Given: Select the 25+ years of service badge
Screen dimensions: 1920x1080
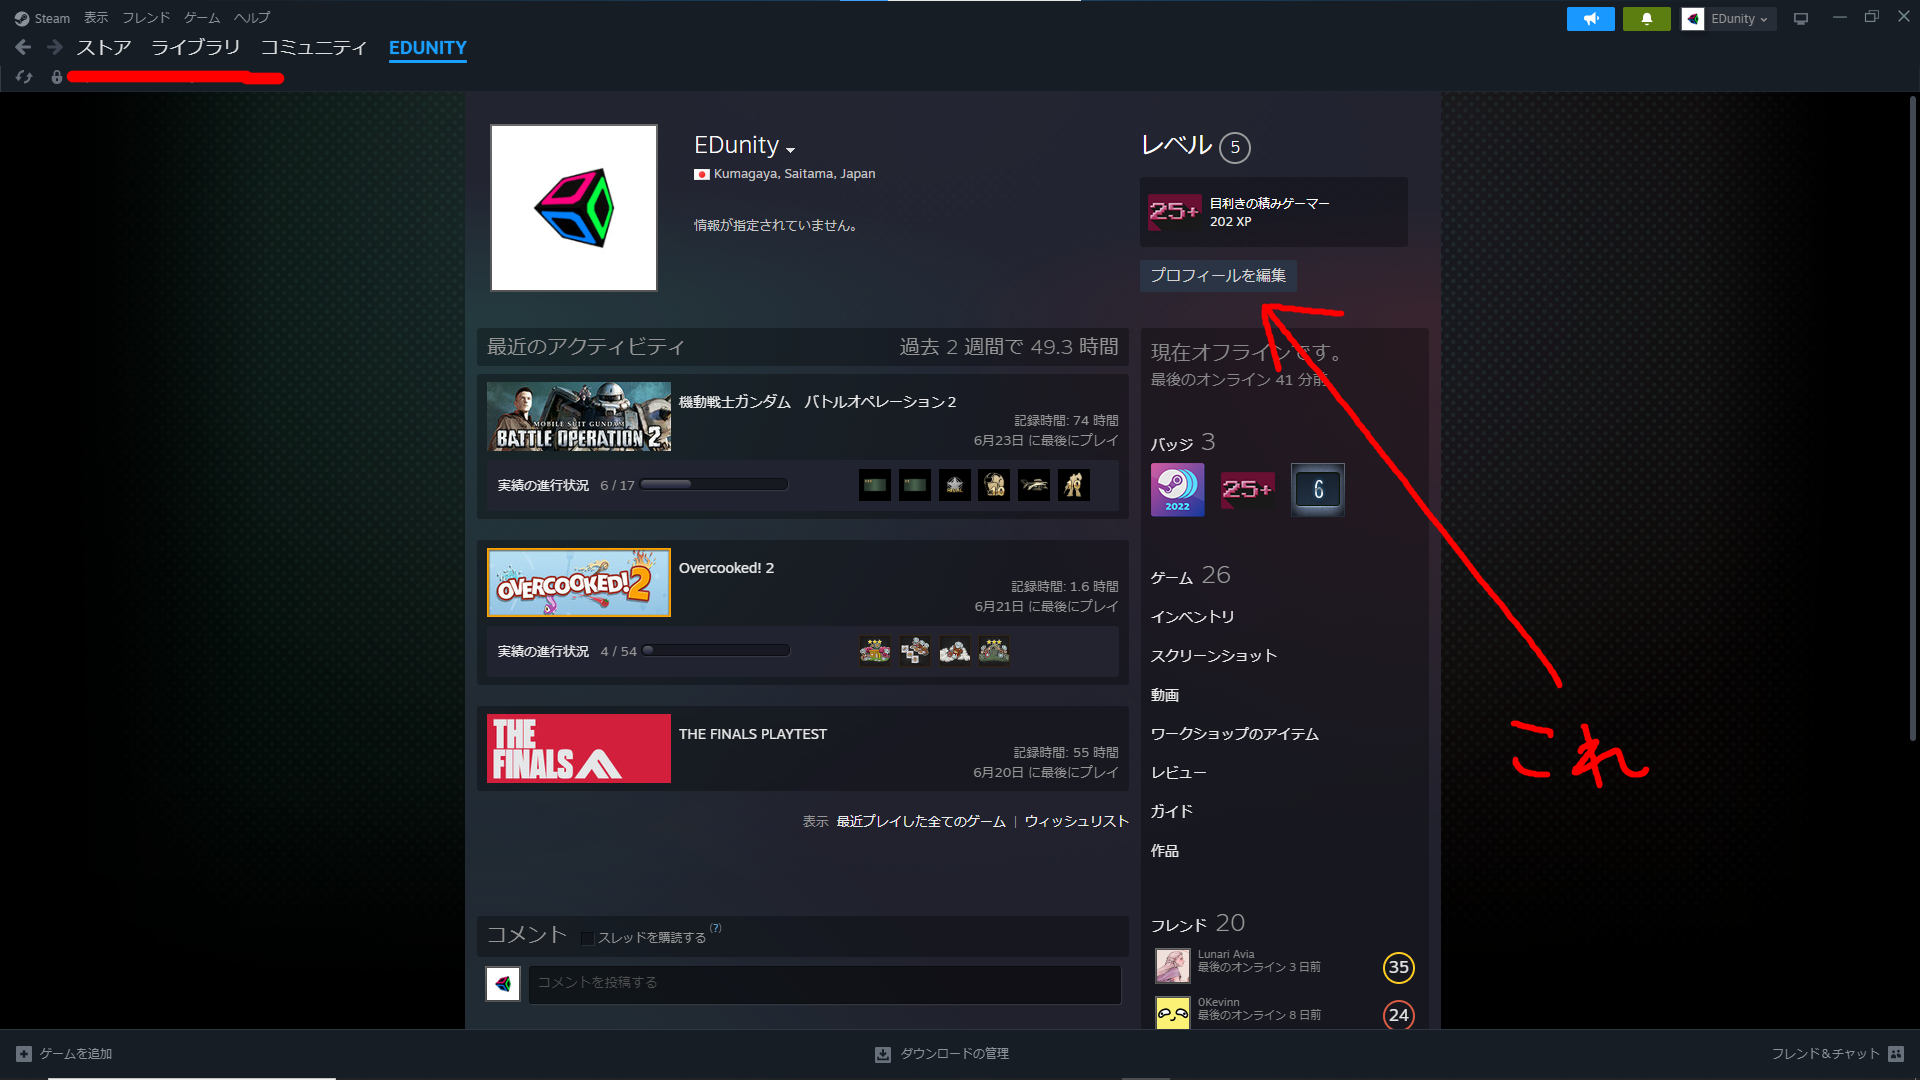Looking at the screenshot, I should [1247, 490].
